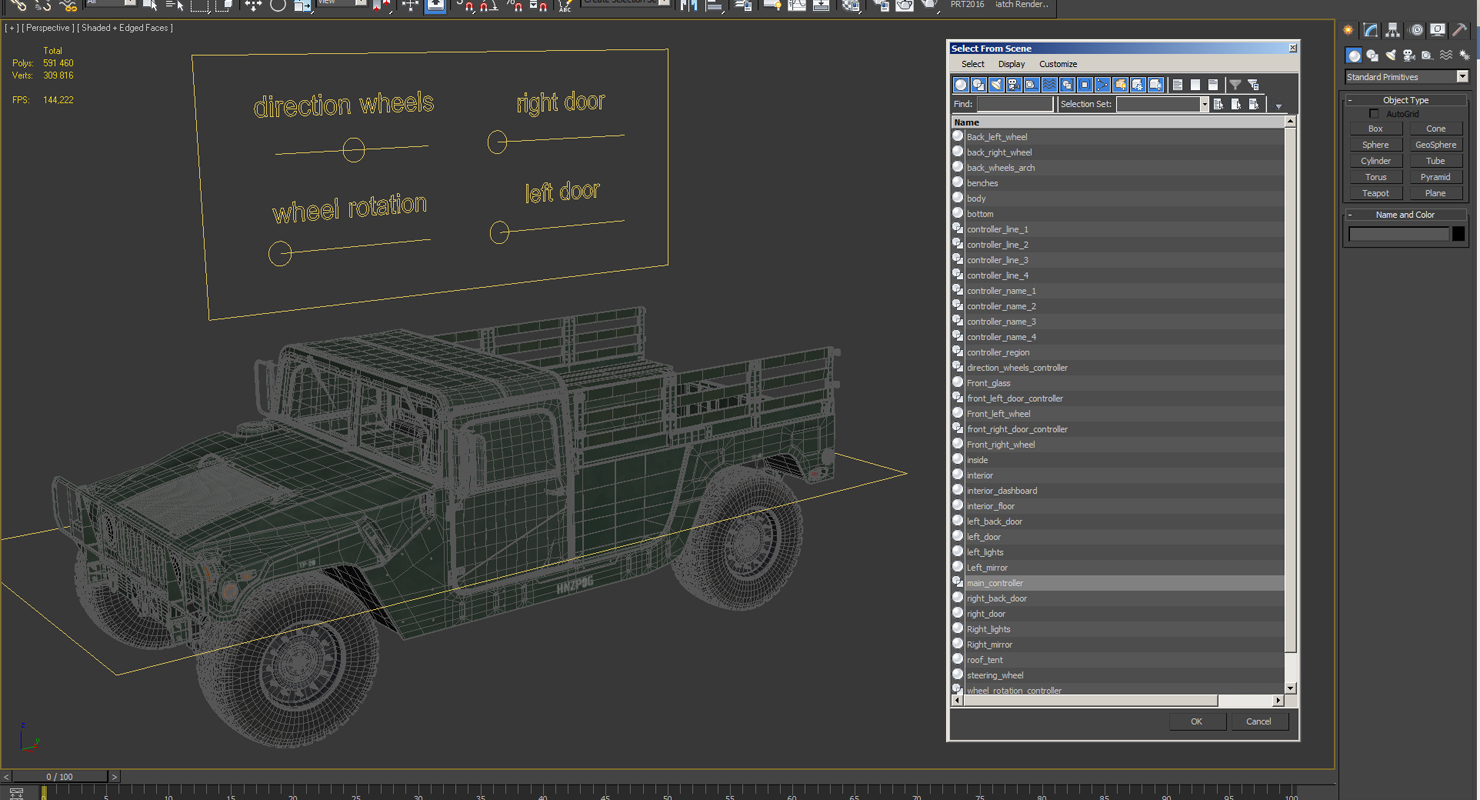
Task: Click the down arrow of the list's vertical scrollbar
Action: pyautogui.click(x=1290, y=688)
